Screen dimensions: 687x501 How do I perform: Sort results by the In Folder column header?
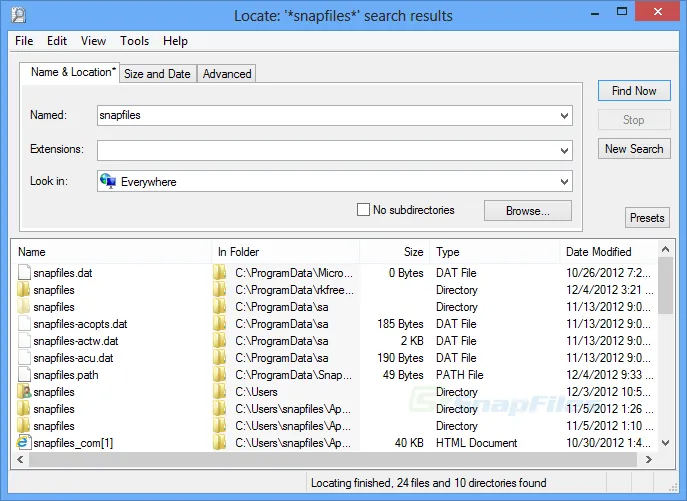285,252
